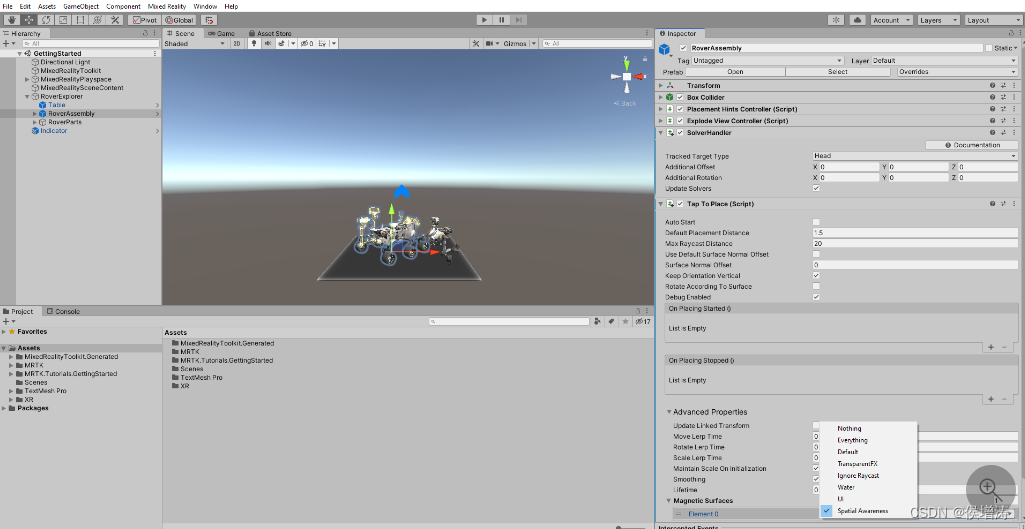
Task: Expand MixedRealityPlayspace in the Hierarchy
Action: coord(27,79)
